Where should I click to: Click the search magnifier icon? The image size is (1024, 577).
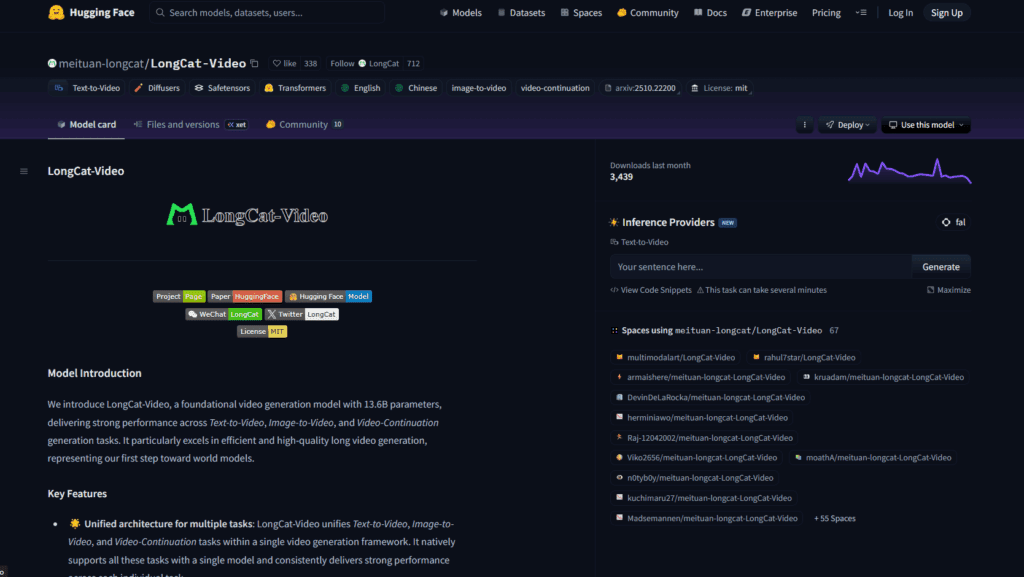[160, 12]
